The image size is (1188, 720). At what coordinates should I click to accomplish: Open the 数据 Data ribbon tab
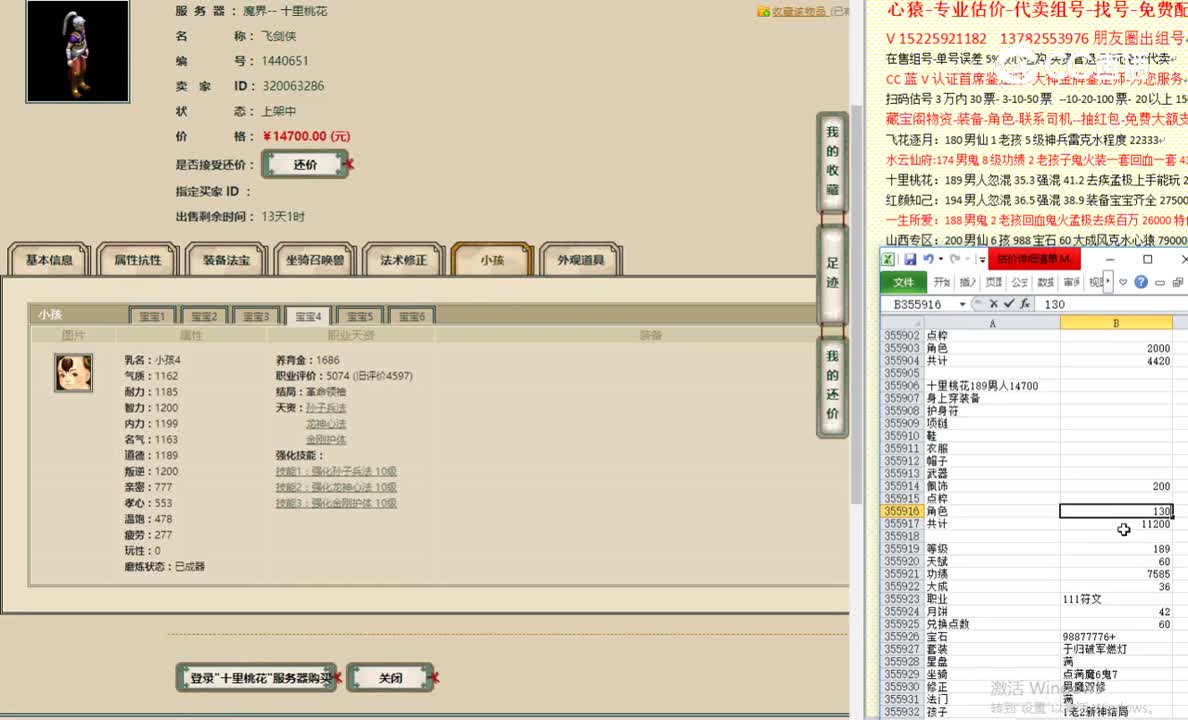tap(1045, 282)
